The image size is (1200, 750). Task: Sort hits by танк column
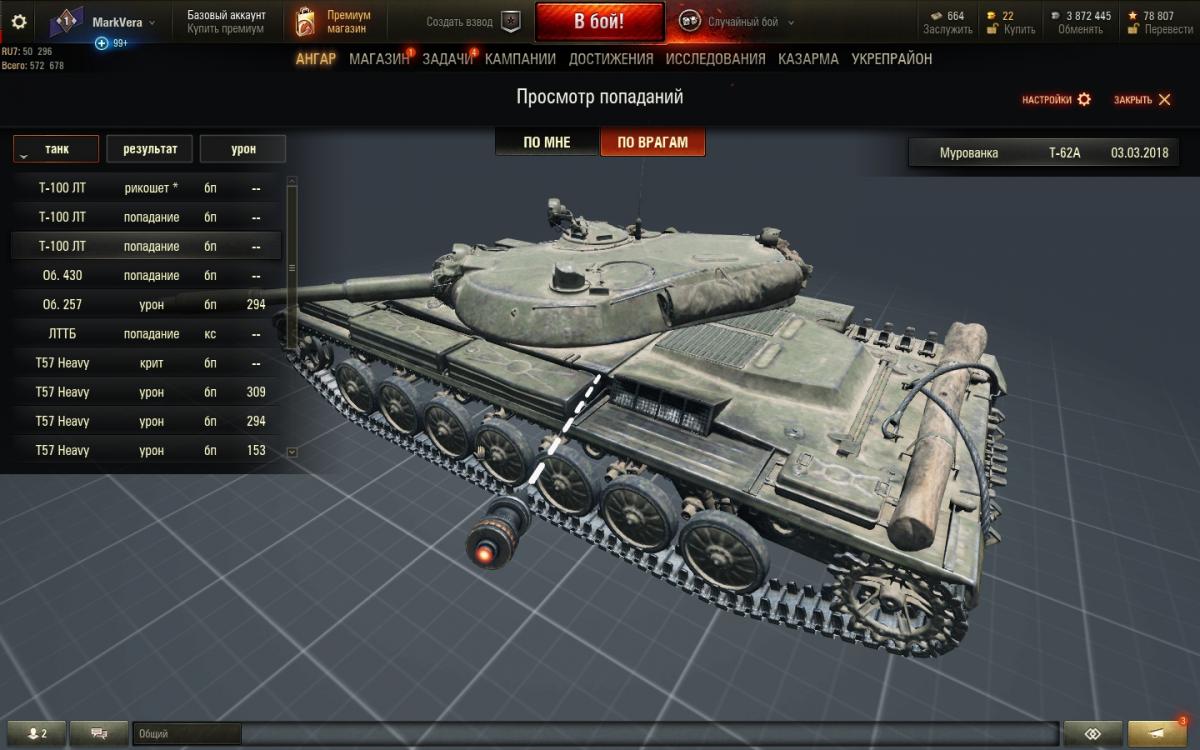56,149
